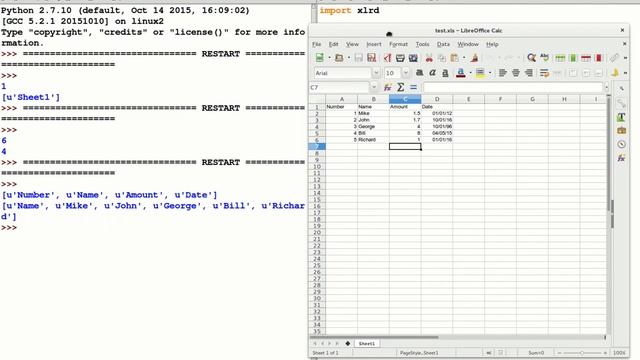Open the Font Size dropdown arrow
Viewport: 640px width, 360px height.
pyautogui.click(x=405, y=73)
